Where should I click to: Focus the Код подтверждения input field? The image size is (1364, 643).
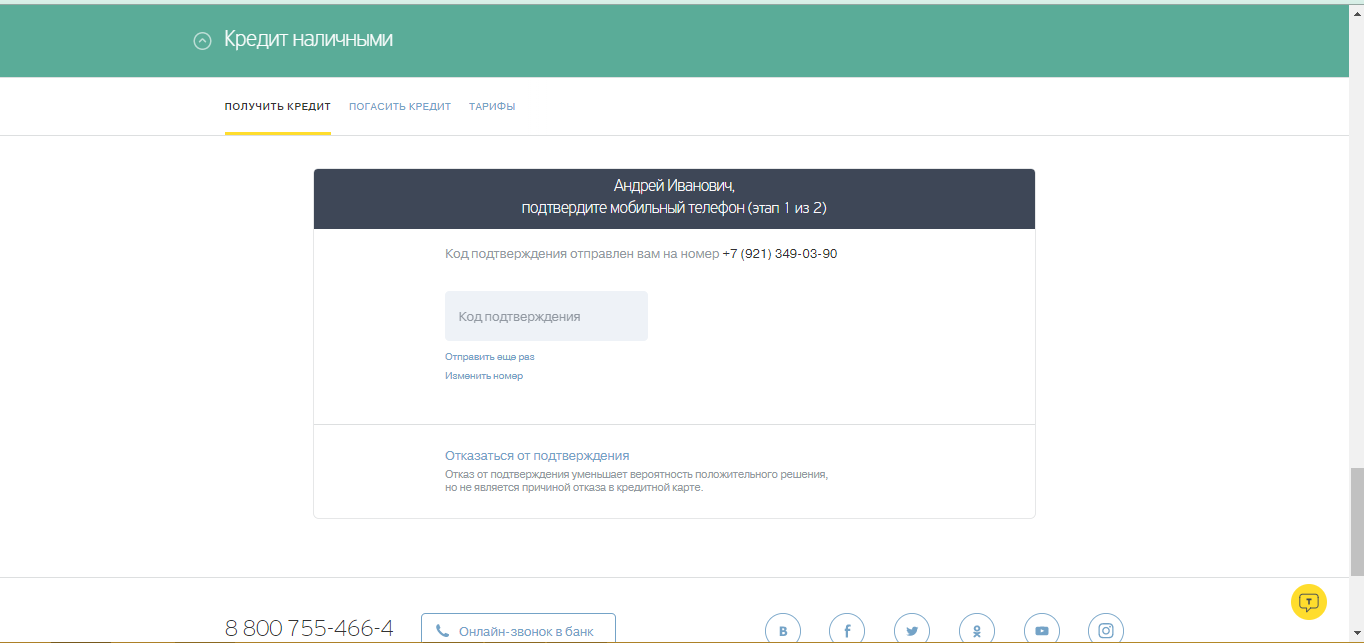(x=546, y=316)
